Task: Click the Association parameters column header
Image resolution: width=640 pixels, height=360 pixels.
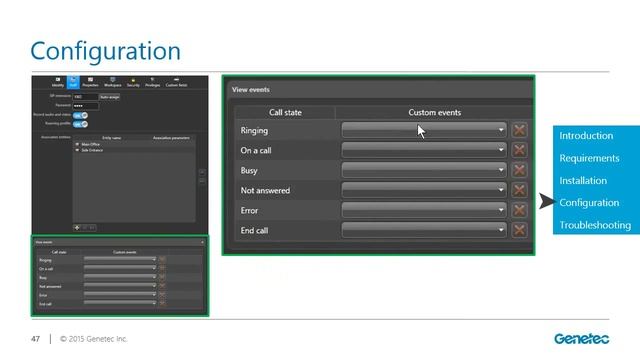Action: pos(171,138)
